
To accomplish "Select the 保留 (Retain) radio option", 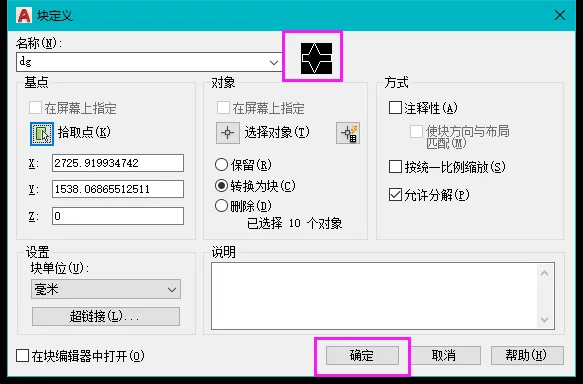I will tap(221, 165).
